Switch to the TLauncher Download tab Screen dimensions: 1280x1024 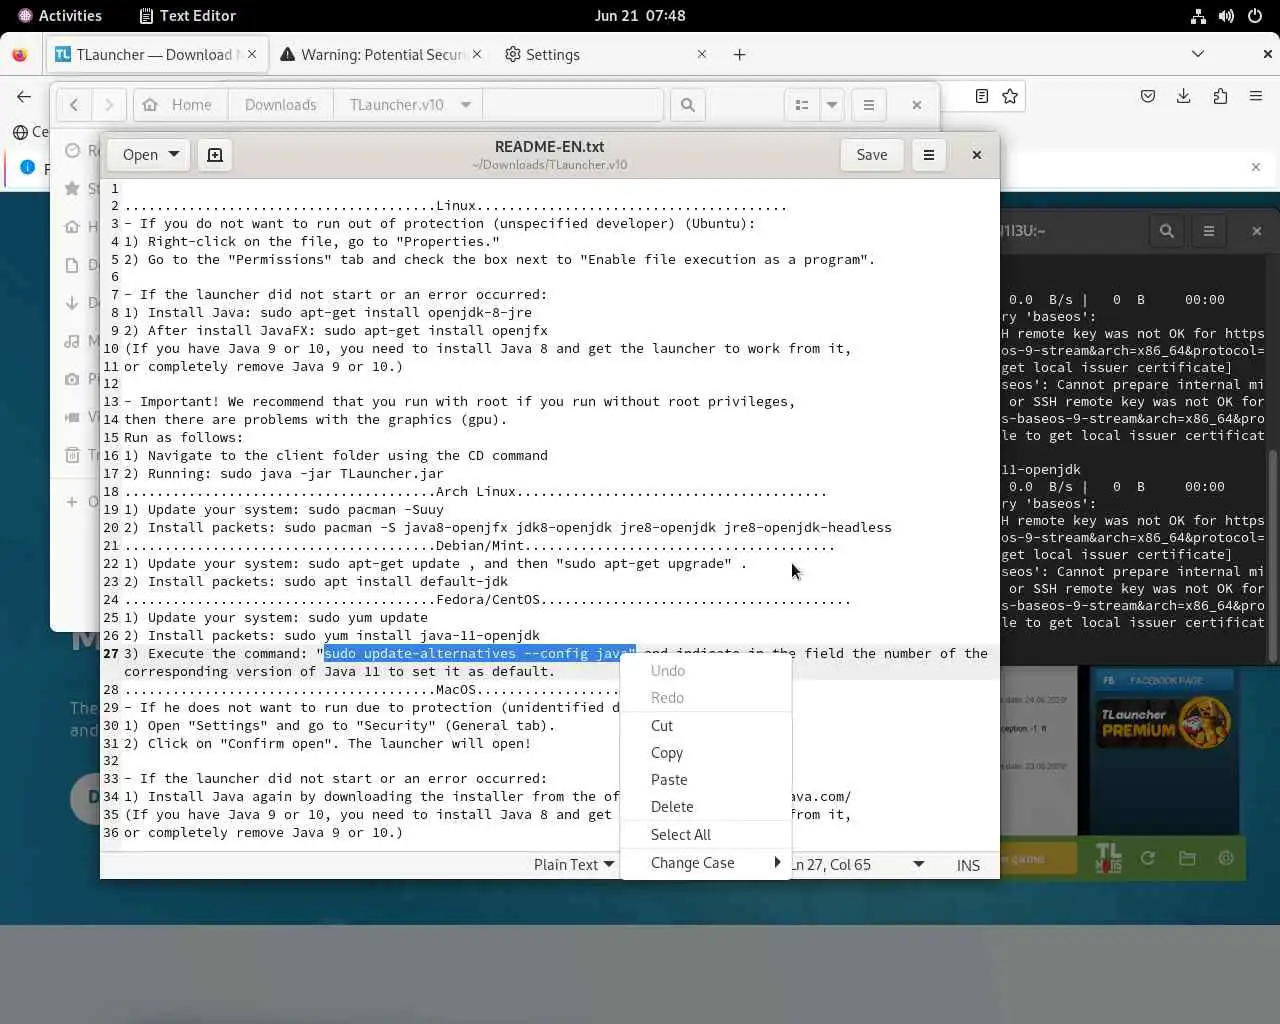(x=155, y=55)
